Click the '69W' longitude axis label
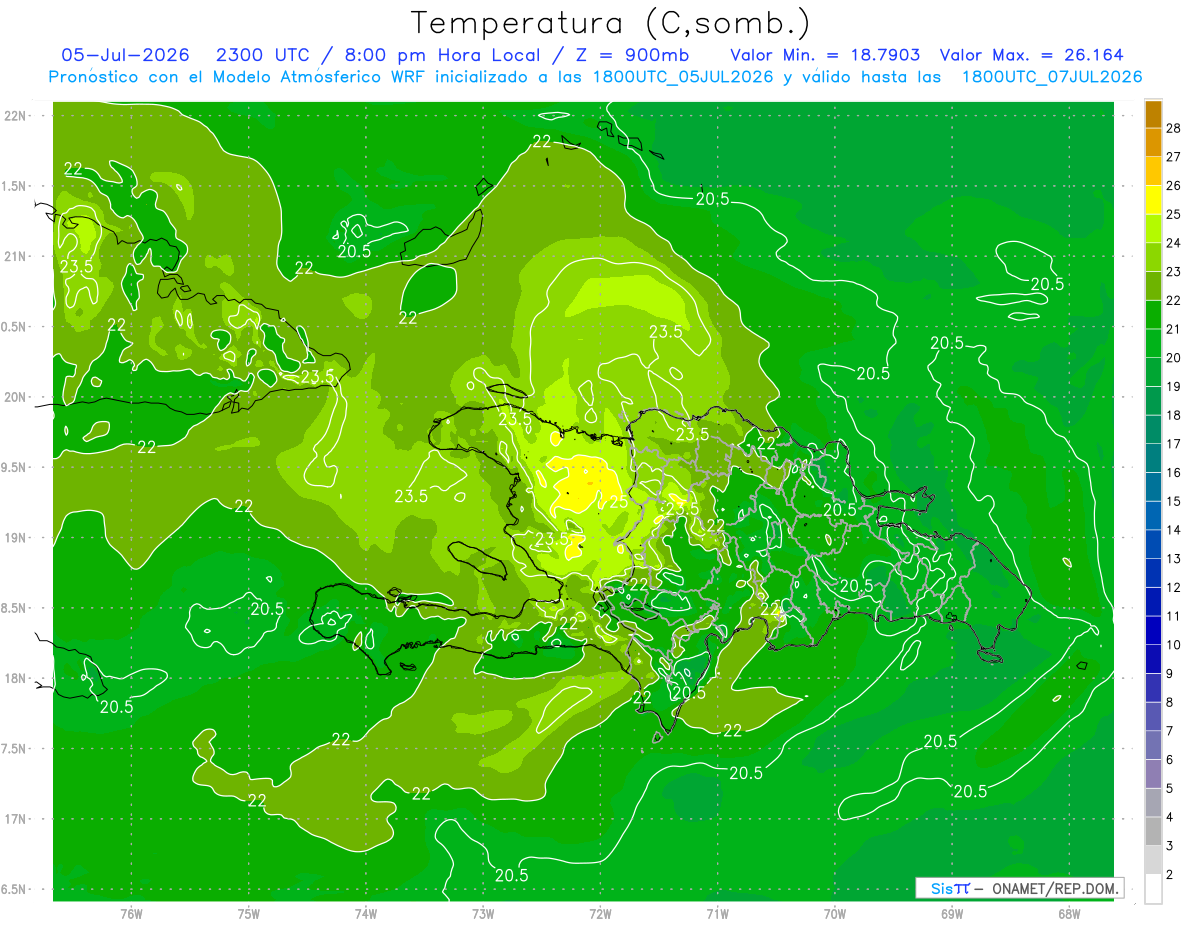The width and height of the screenshot is (1200, 927). click(x=952, y=914)
